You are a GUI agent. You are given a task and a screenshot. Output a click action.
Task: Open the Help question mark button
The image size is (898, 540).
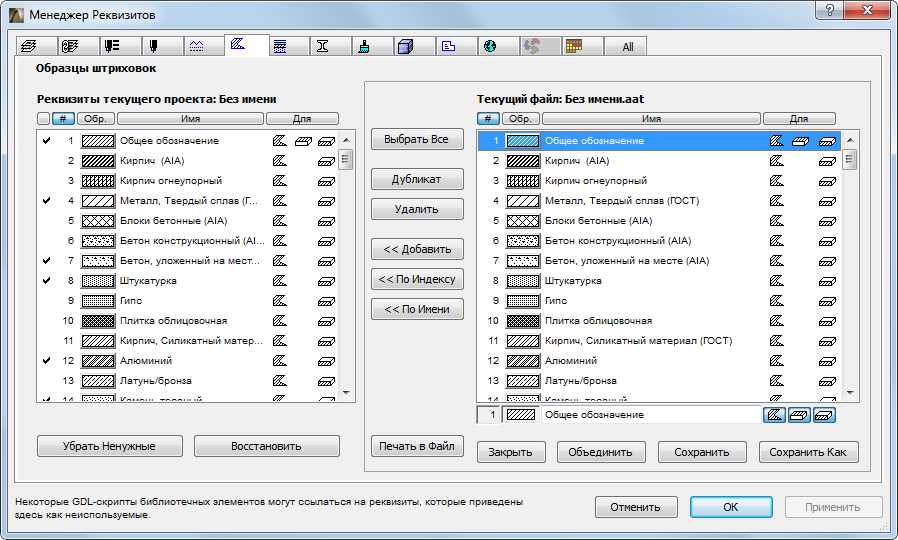pos(830,10)
